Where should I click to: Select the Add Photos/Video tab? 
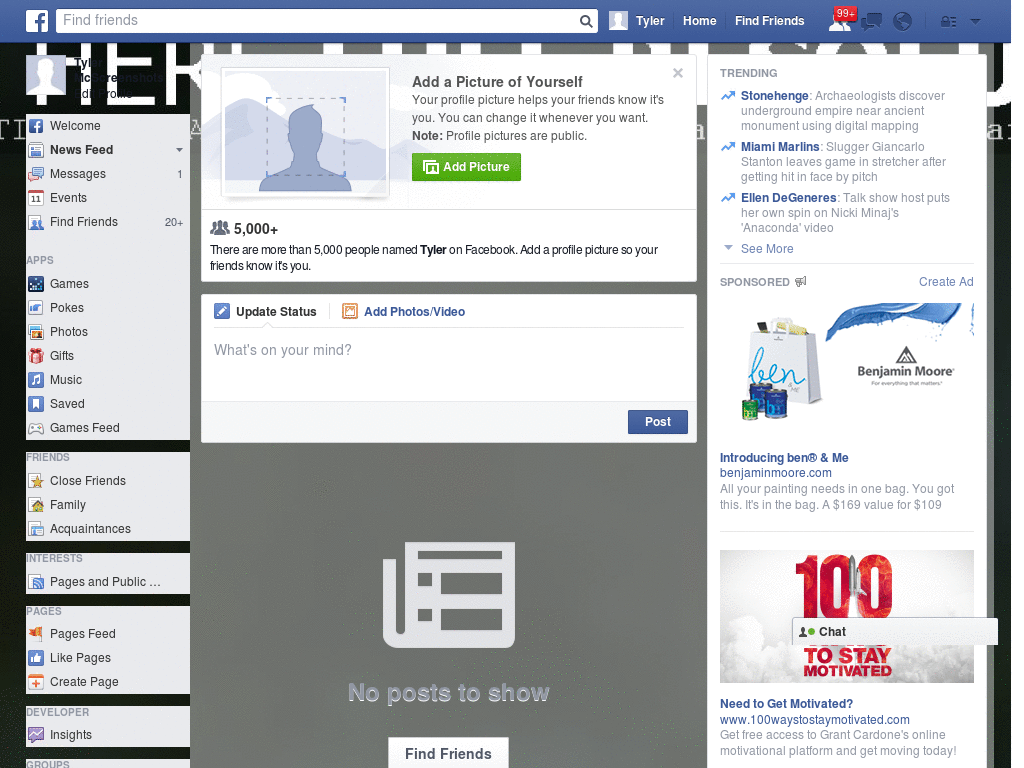tap(404, 312)
